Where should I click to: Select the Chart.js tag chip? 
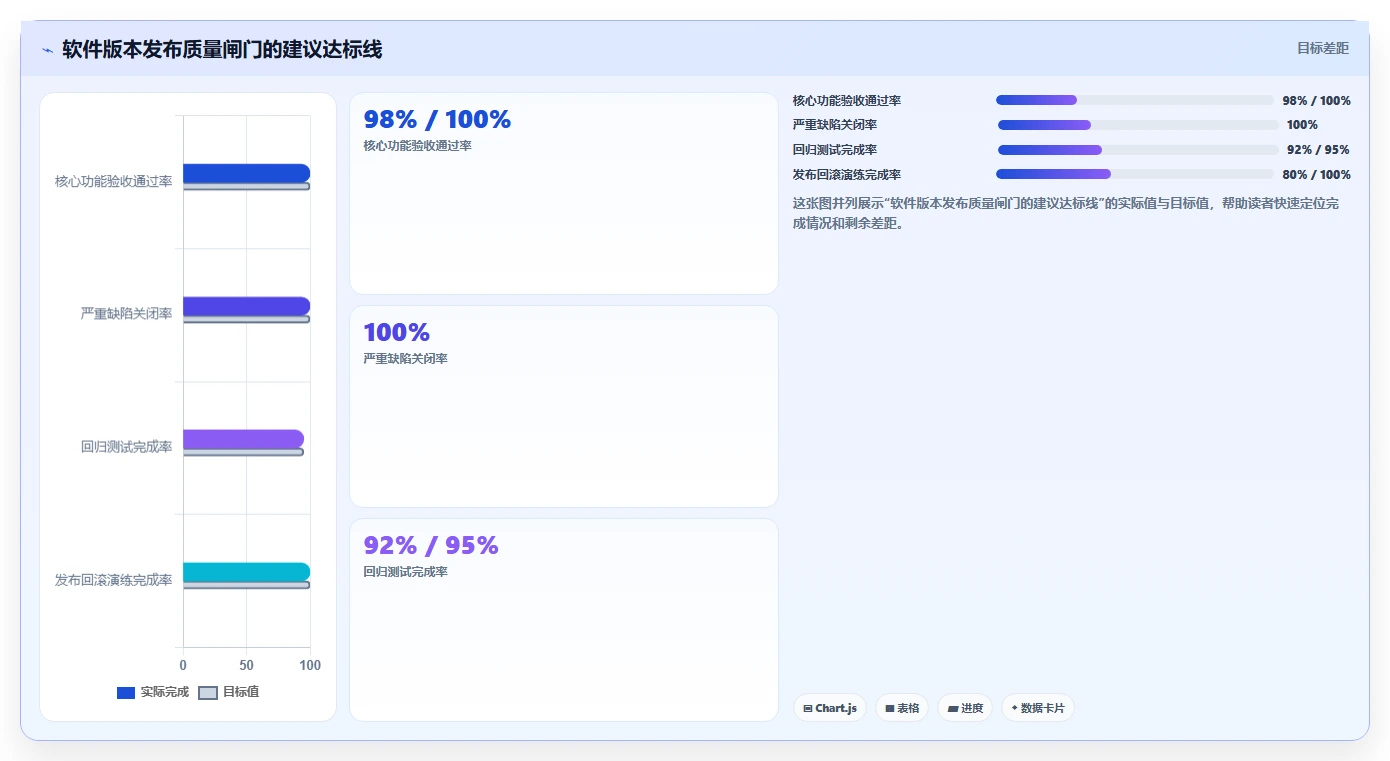pyautogui.click(x=830, y=708)
